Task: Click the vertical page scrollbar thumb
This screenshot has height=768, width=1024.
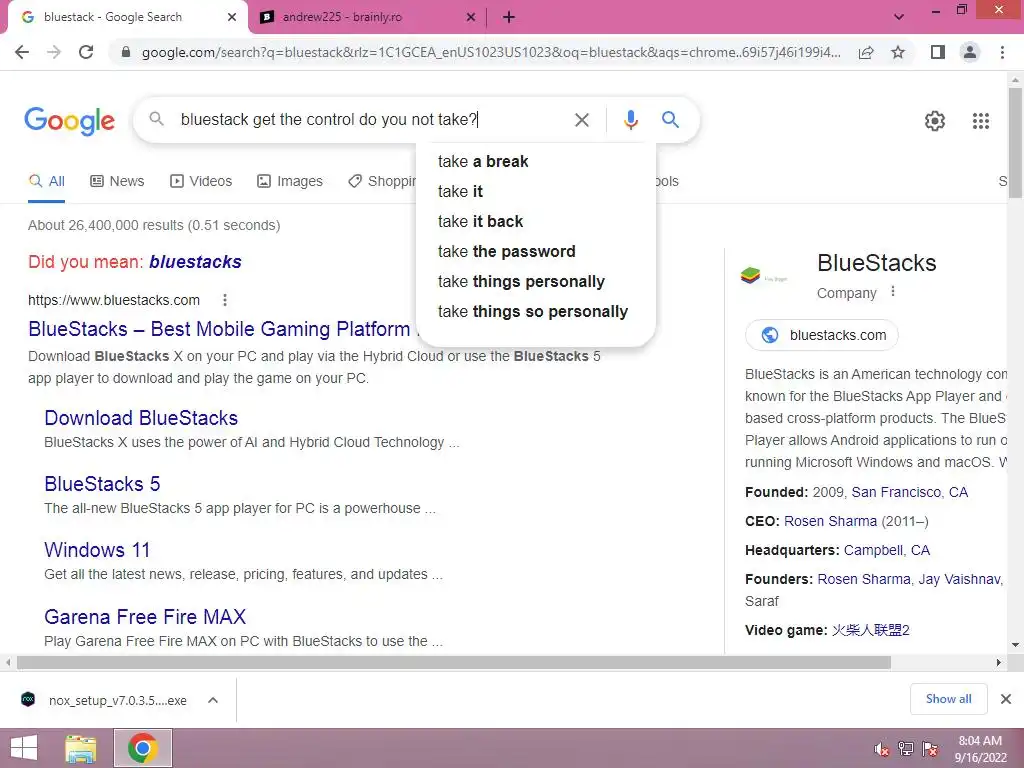Action: click(x=1015, y=142)
